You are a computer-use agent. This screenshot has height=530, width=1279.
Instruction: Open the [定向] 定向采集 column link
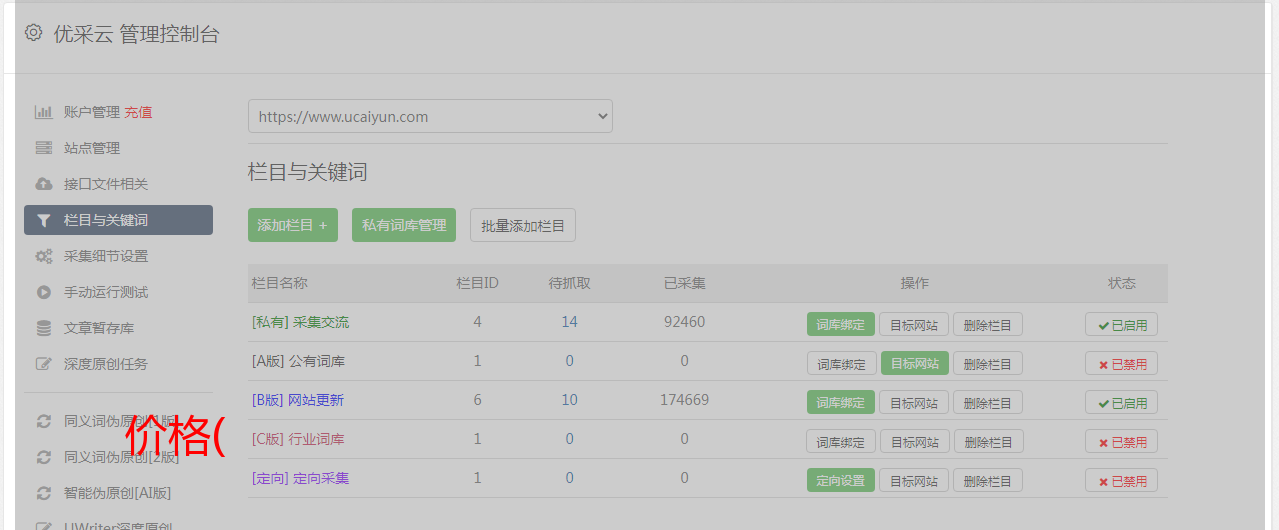coord(300,478)
